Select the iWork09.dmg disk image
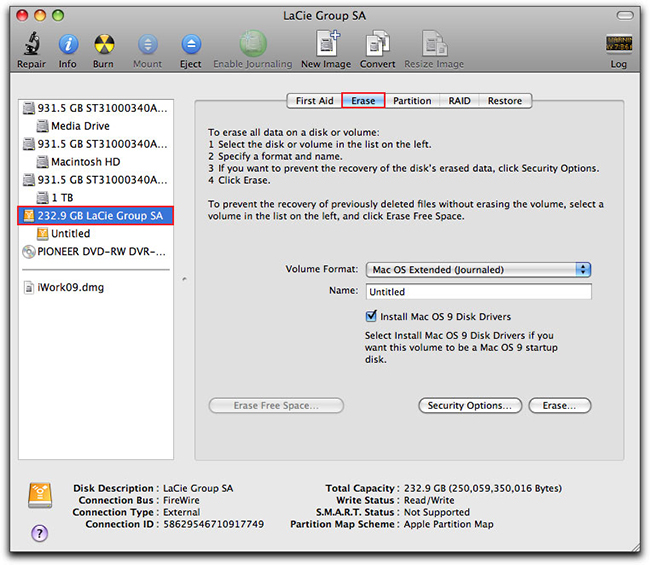 click(x=96, y=287)
